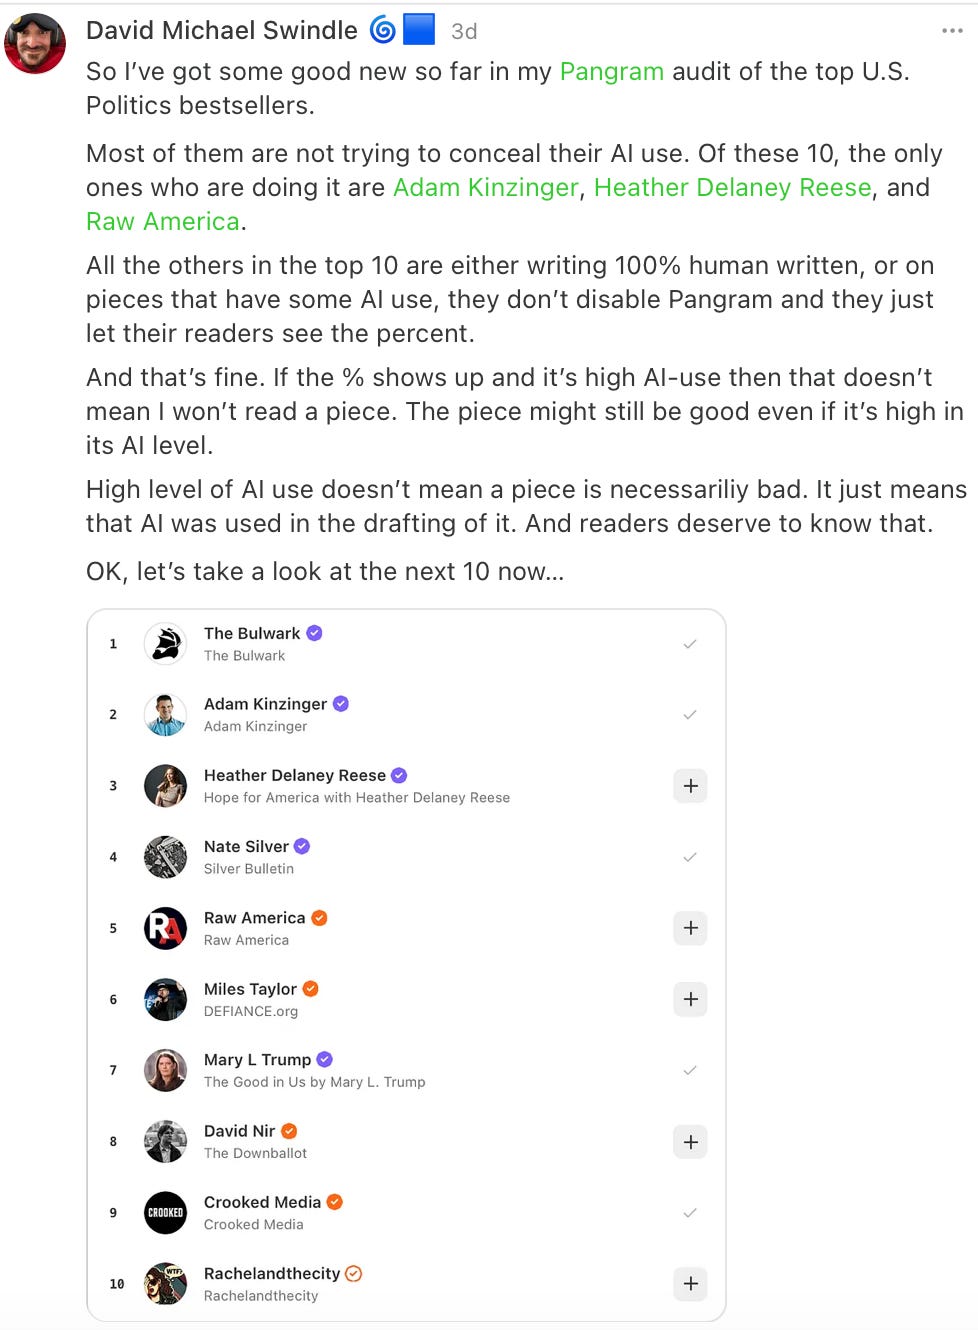Subscribe to Heather Delaney Reese with plus button
The width and height of the screenshot is (978, 1330).
690,786
